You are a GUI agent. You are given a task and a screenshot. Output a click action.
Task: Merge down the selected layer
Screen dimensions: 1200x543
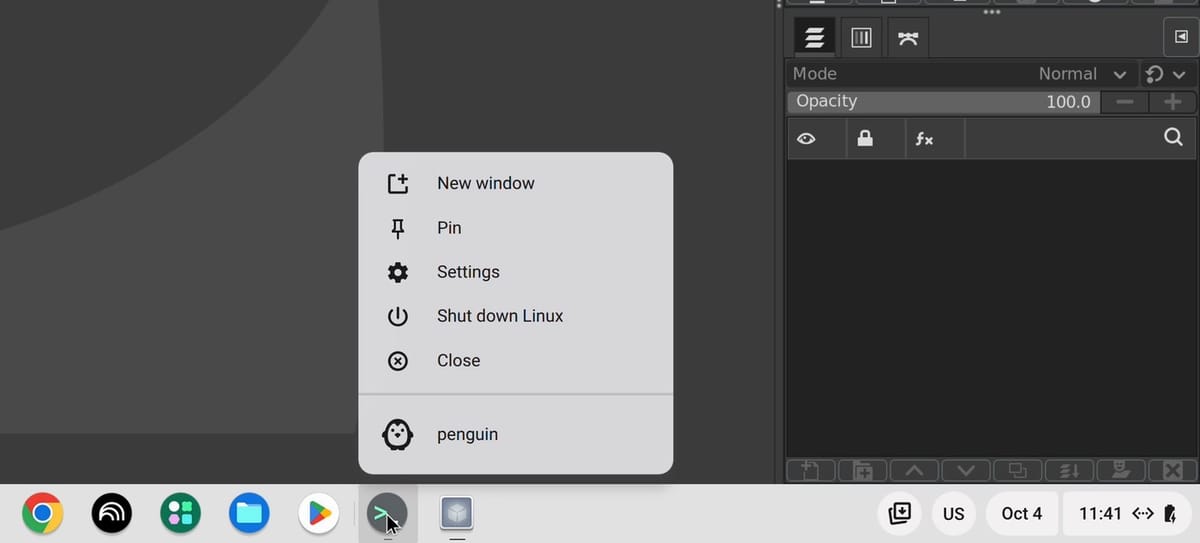1069,470
